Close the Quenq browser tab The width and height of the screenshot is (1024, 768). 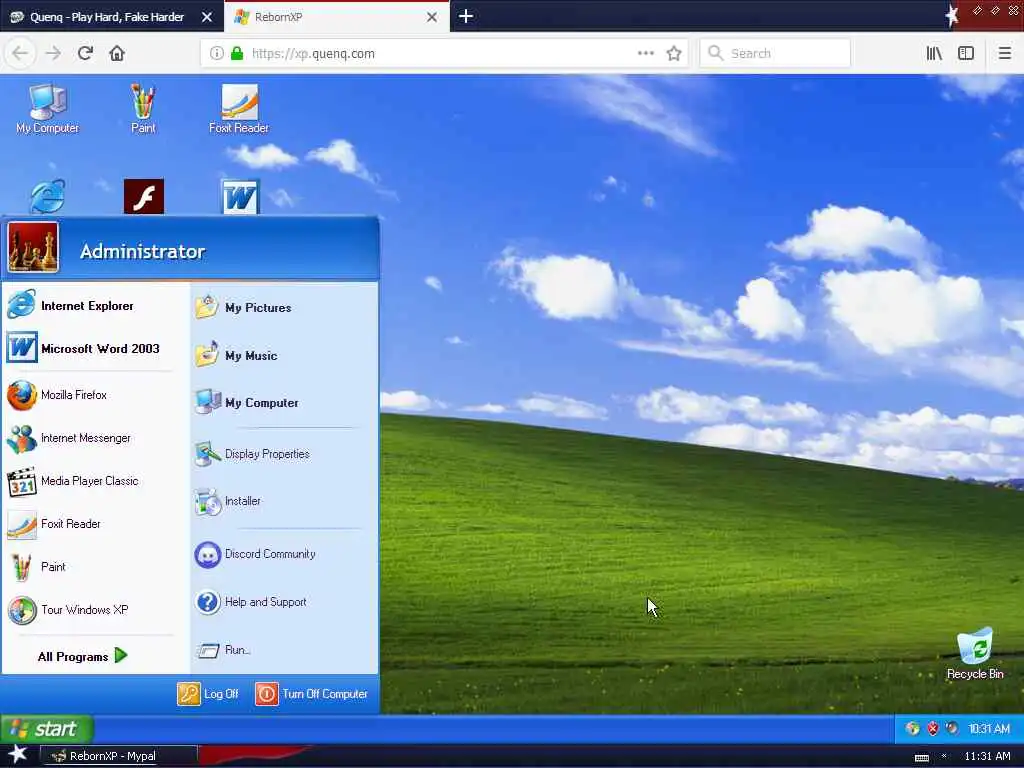pyautogui.click(x=207, y=17)
